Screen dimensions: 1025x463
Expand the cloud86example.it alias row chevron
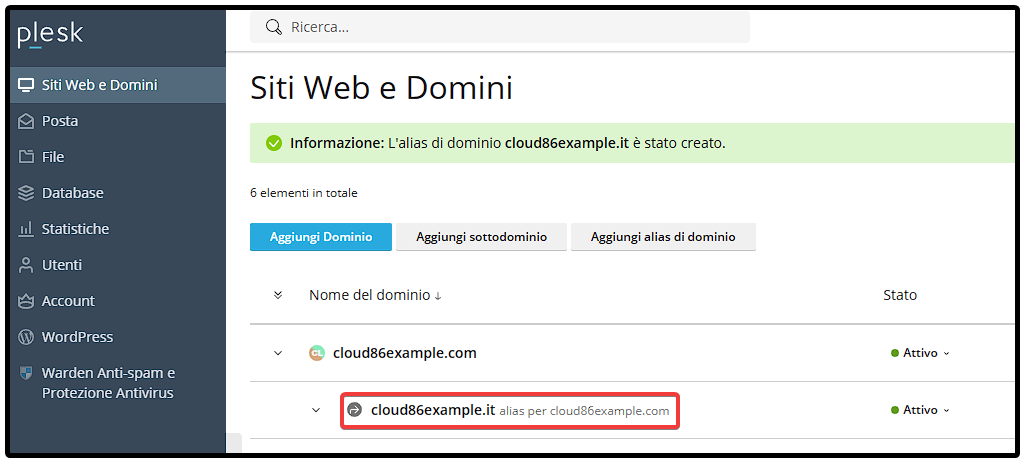tap(316, 410)
